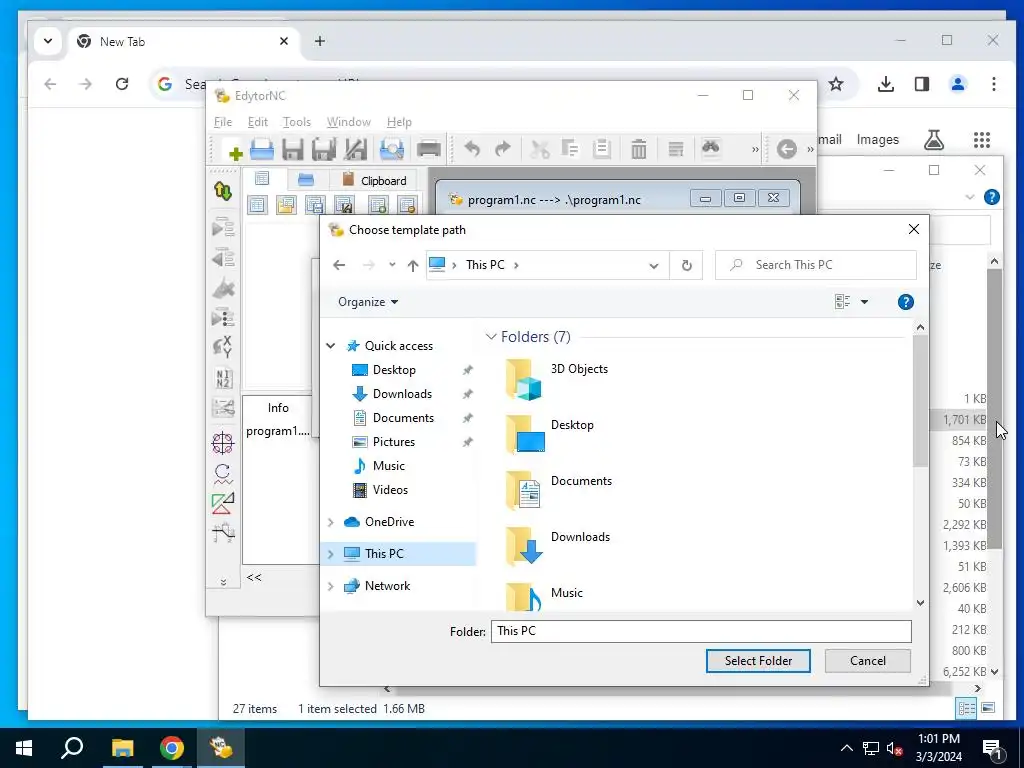Click the chamfer profile icon in sidebar

[x=223, y=532]
